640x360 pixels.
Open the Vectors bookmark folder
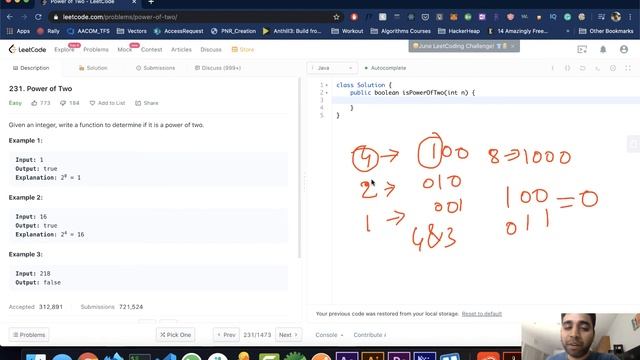point(131,31)
